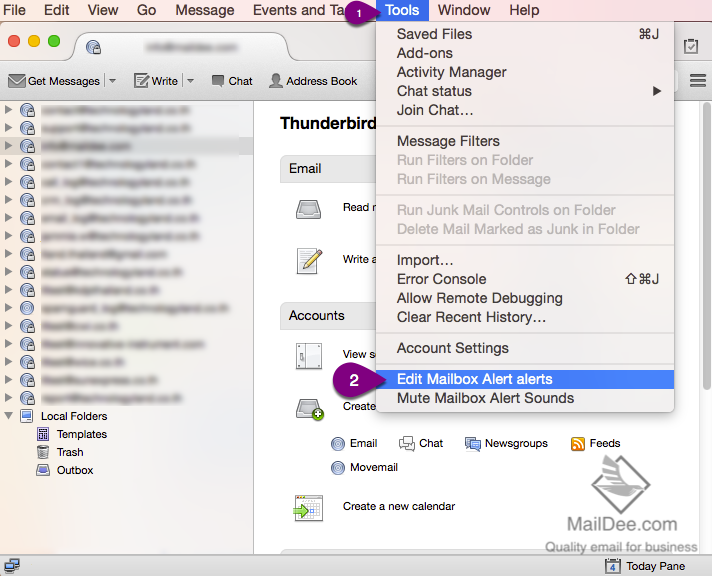Click the vertical scrollbar of account page
This screenshot has width=712, height=576.
coord(707,245)
